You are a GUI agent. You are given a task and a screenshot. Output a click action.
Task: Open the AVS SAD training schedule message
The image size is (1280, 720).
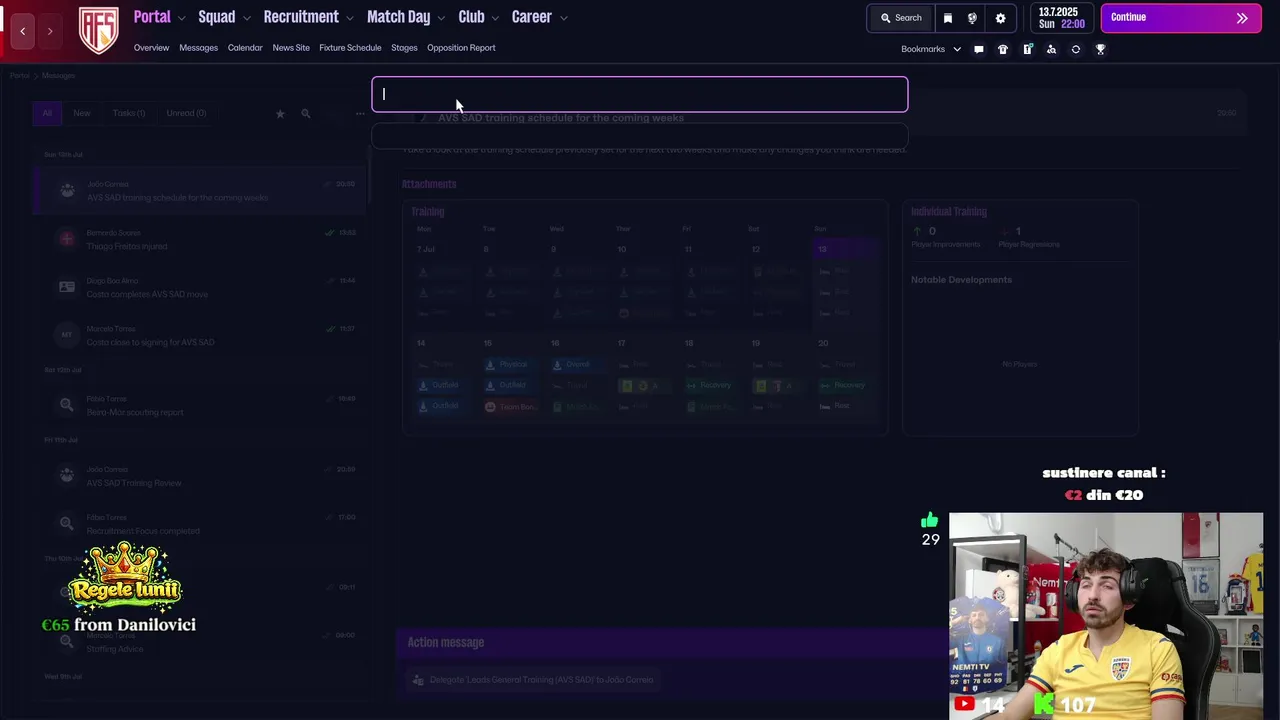tap(200, 191)
